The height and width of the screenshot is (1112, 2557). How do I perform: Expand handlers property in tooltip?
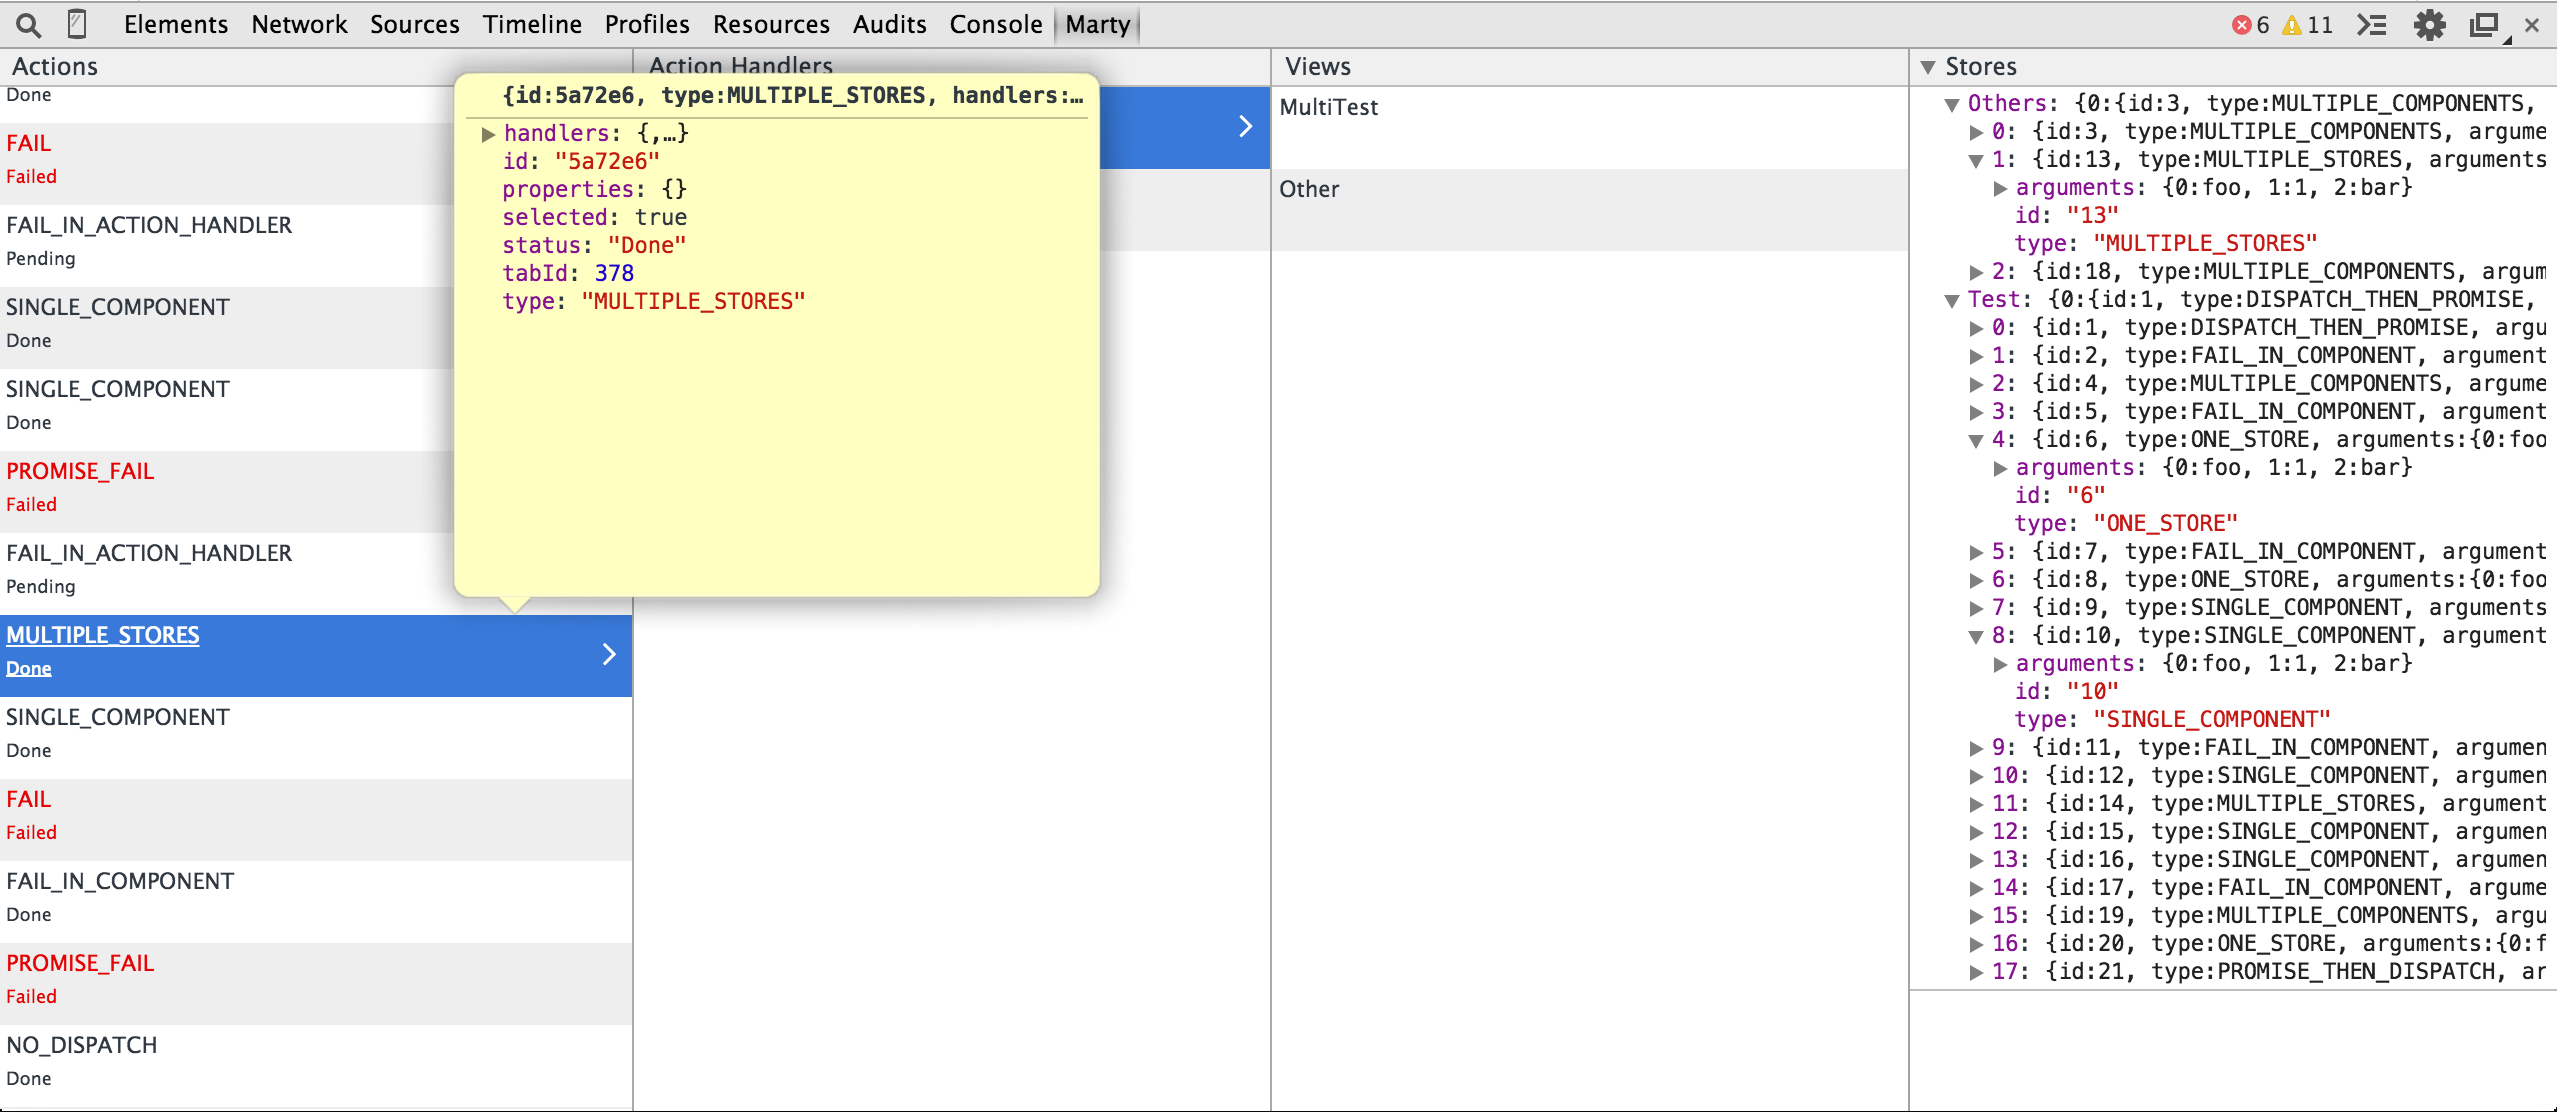coord(488,133)
